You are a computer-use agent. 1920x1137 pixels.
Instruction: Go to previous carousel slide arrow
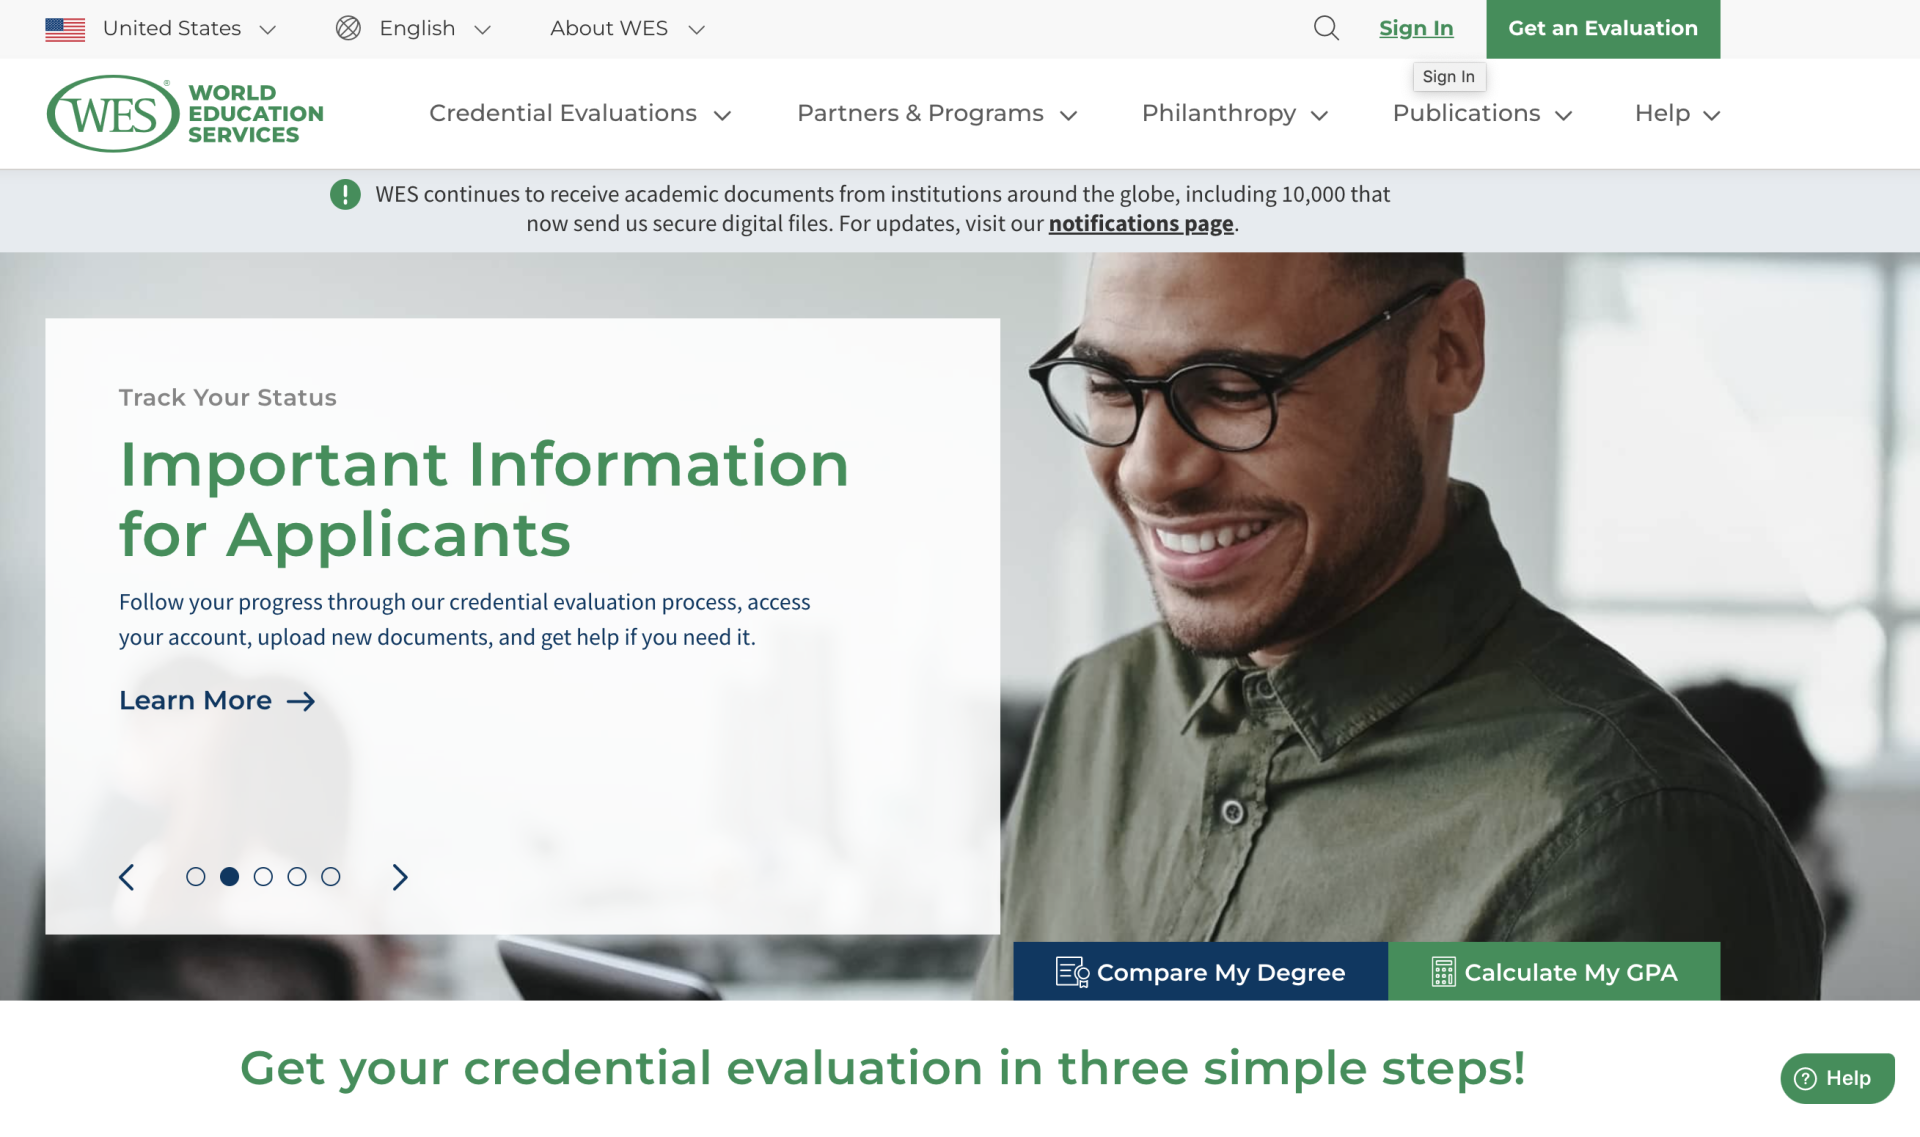pyautogui.click(x=127, y=877)
